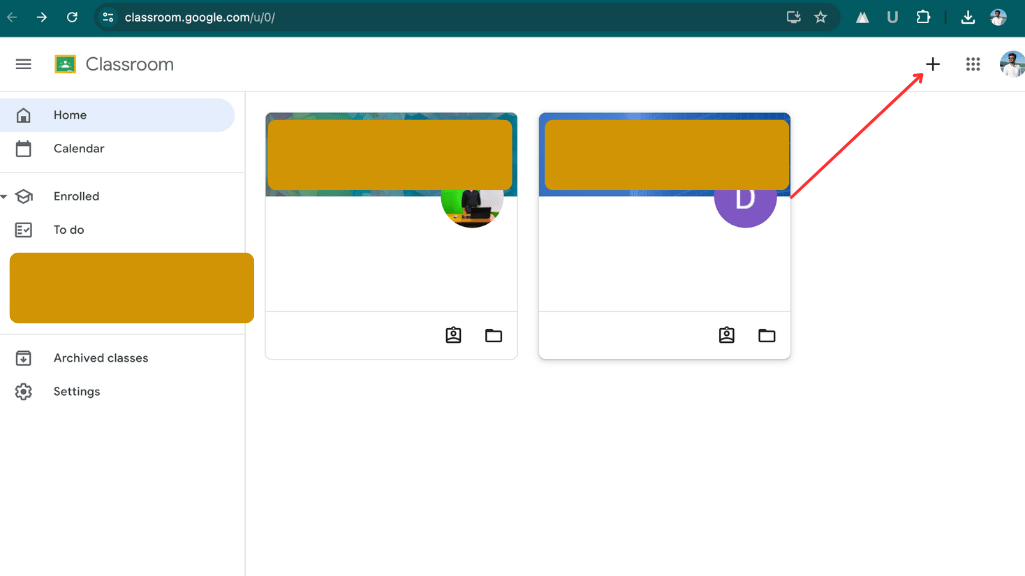Open Archived classes
Screen dimensions: 1025x576
coord(100,357)
